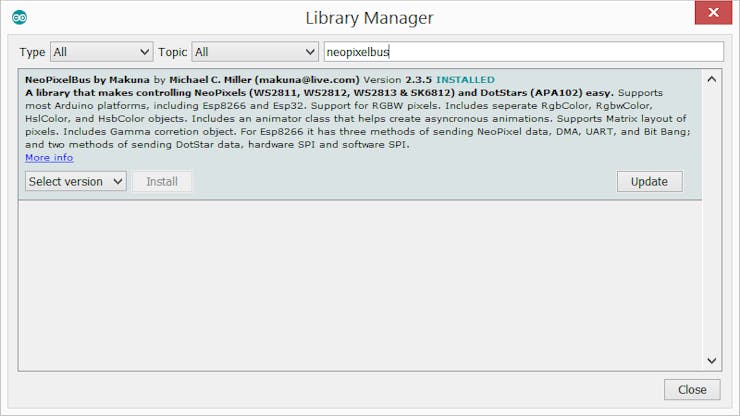Open the More info link for NeoPixelBus
The width and height of the screenshot is (740, 416).
click(49, 158)
